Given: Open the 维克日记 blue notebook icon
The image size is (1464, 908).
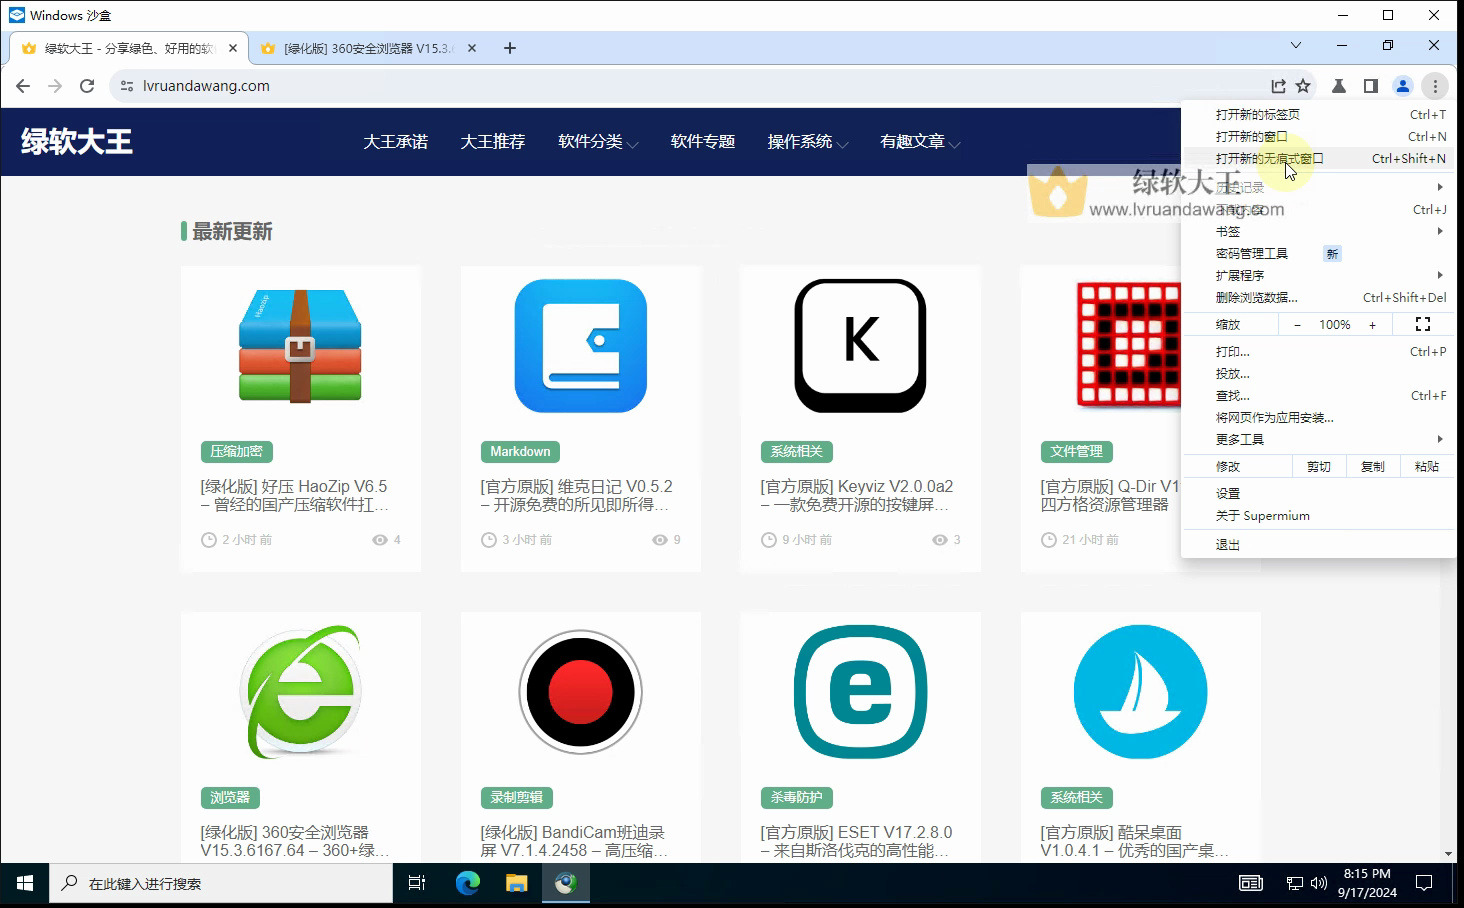Looking at the screenshot, I should (581, 346).
